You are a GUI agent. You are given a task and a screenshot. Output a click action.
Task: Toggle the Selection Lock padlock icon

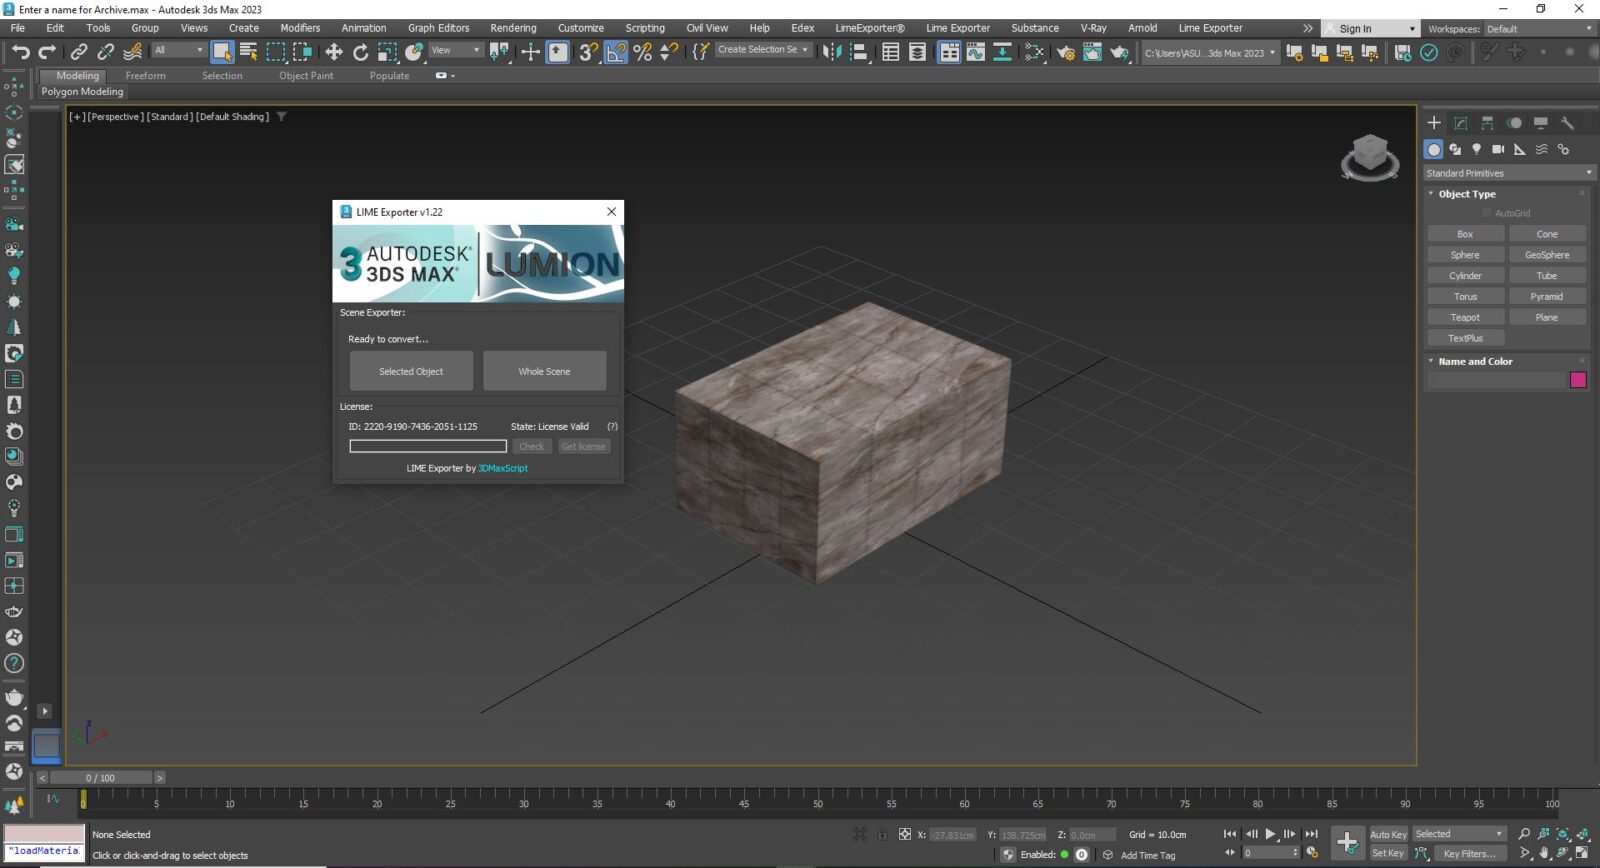[x=882, y=834]
